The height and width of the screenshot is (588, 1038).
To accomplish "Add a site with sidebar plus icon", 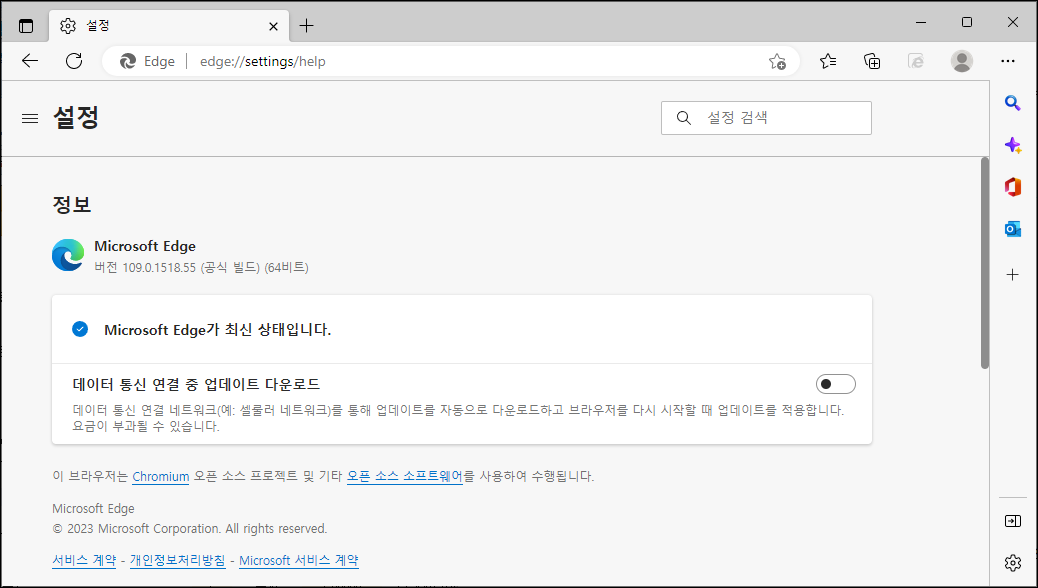I will (1012, 274).
